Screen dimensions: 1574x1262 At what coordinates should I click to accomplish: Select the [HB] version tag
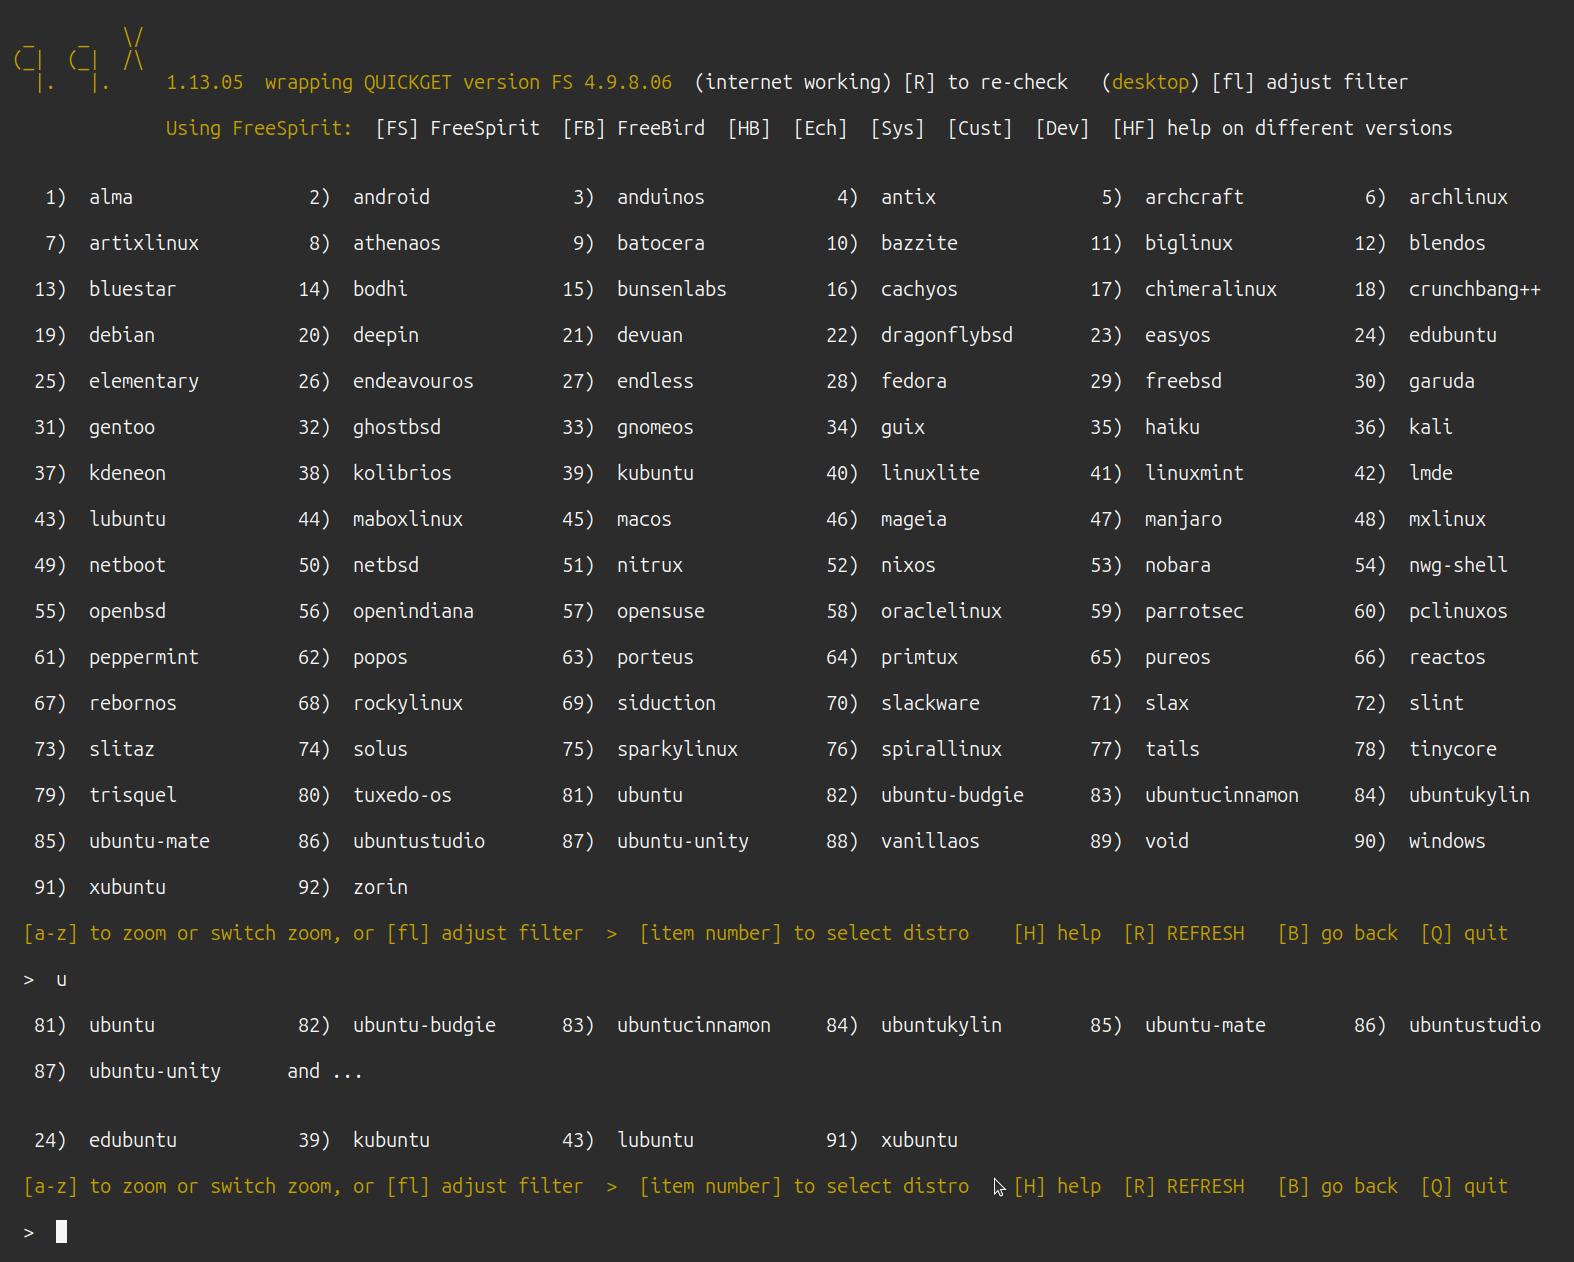point(749,128)
